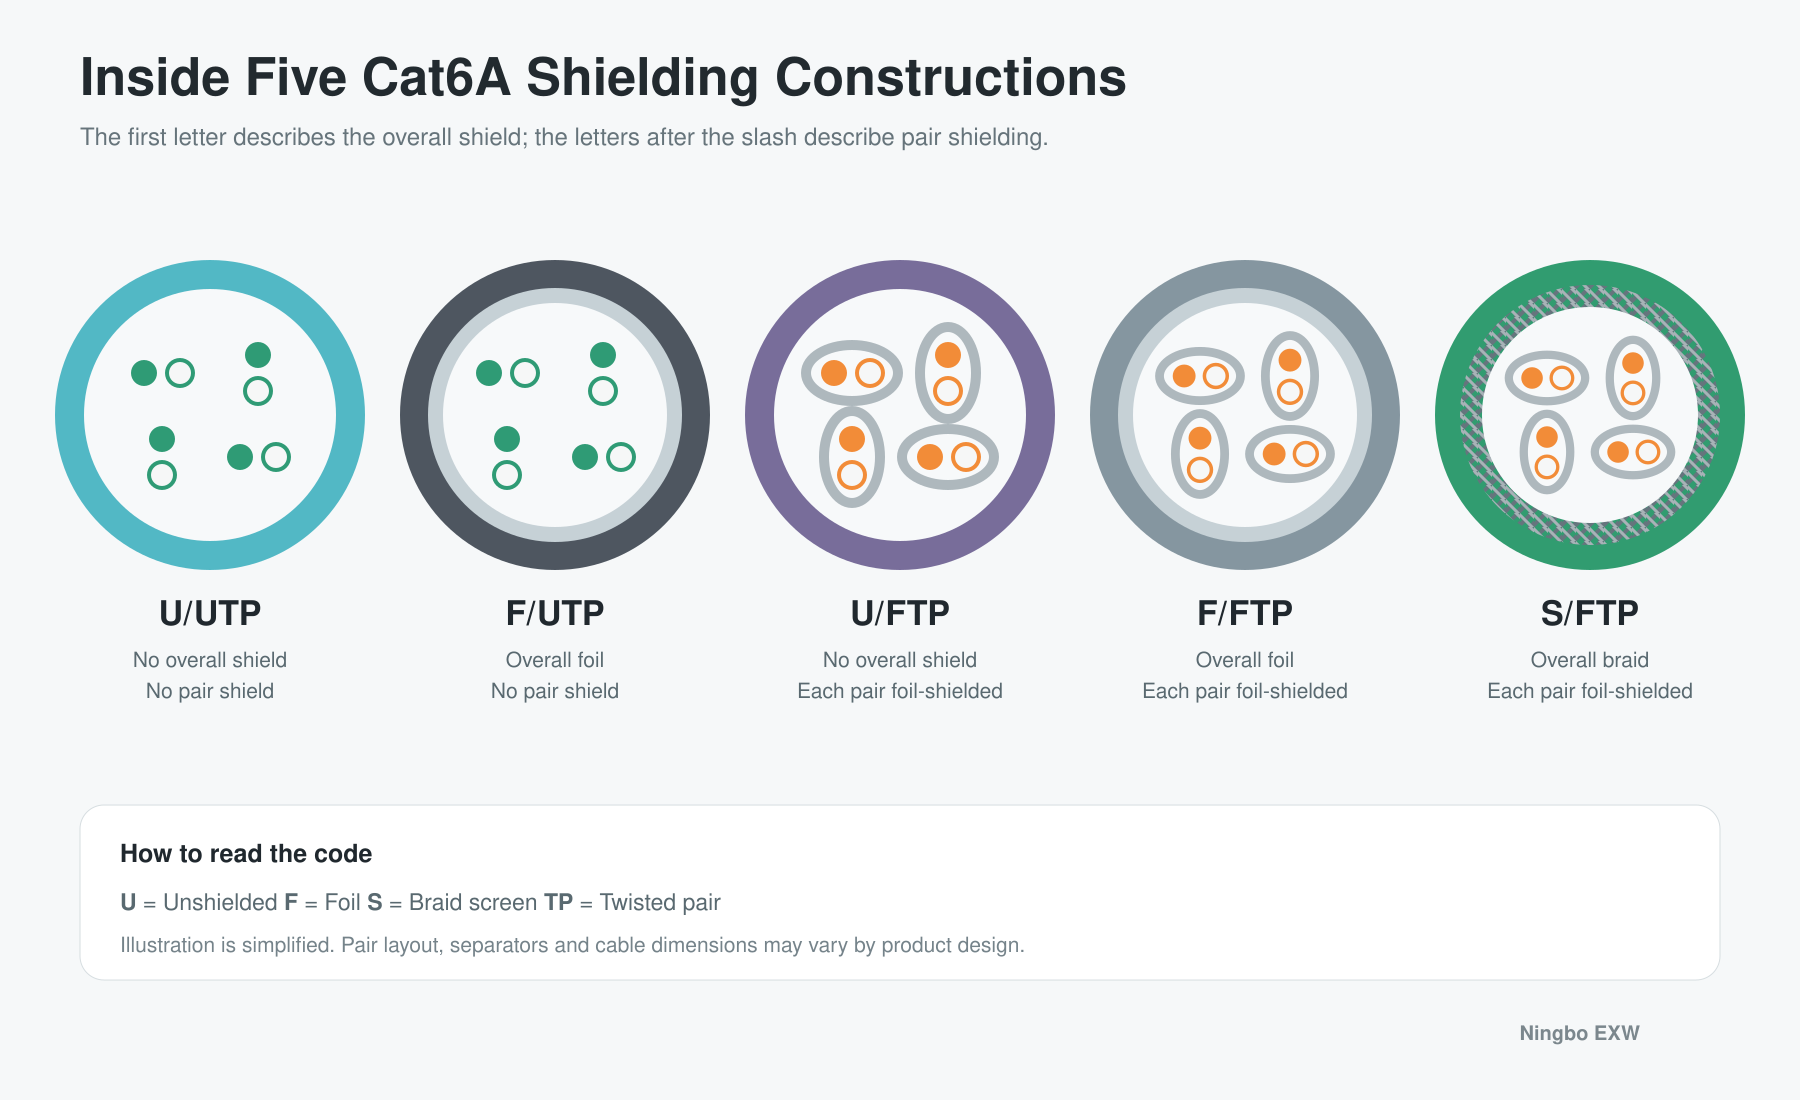Image resolution: width=1800 pixels, height=1100 pixels.
Task: Click the F/UTP cable cross-section diagram
Action: coord(555,415)
